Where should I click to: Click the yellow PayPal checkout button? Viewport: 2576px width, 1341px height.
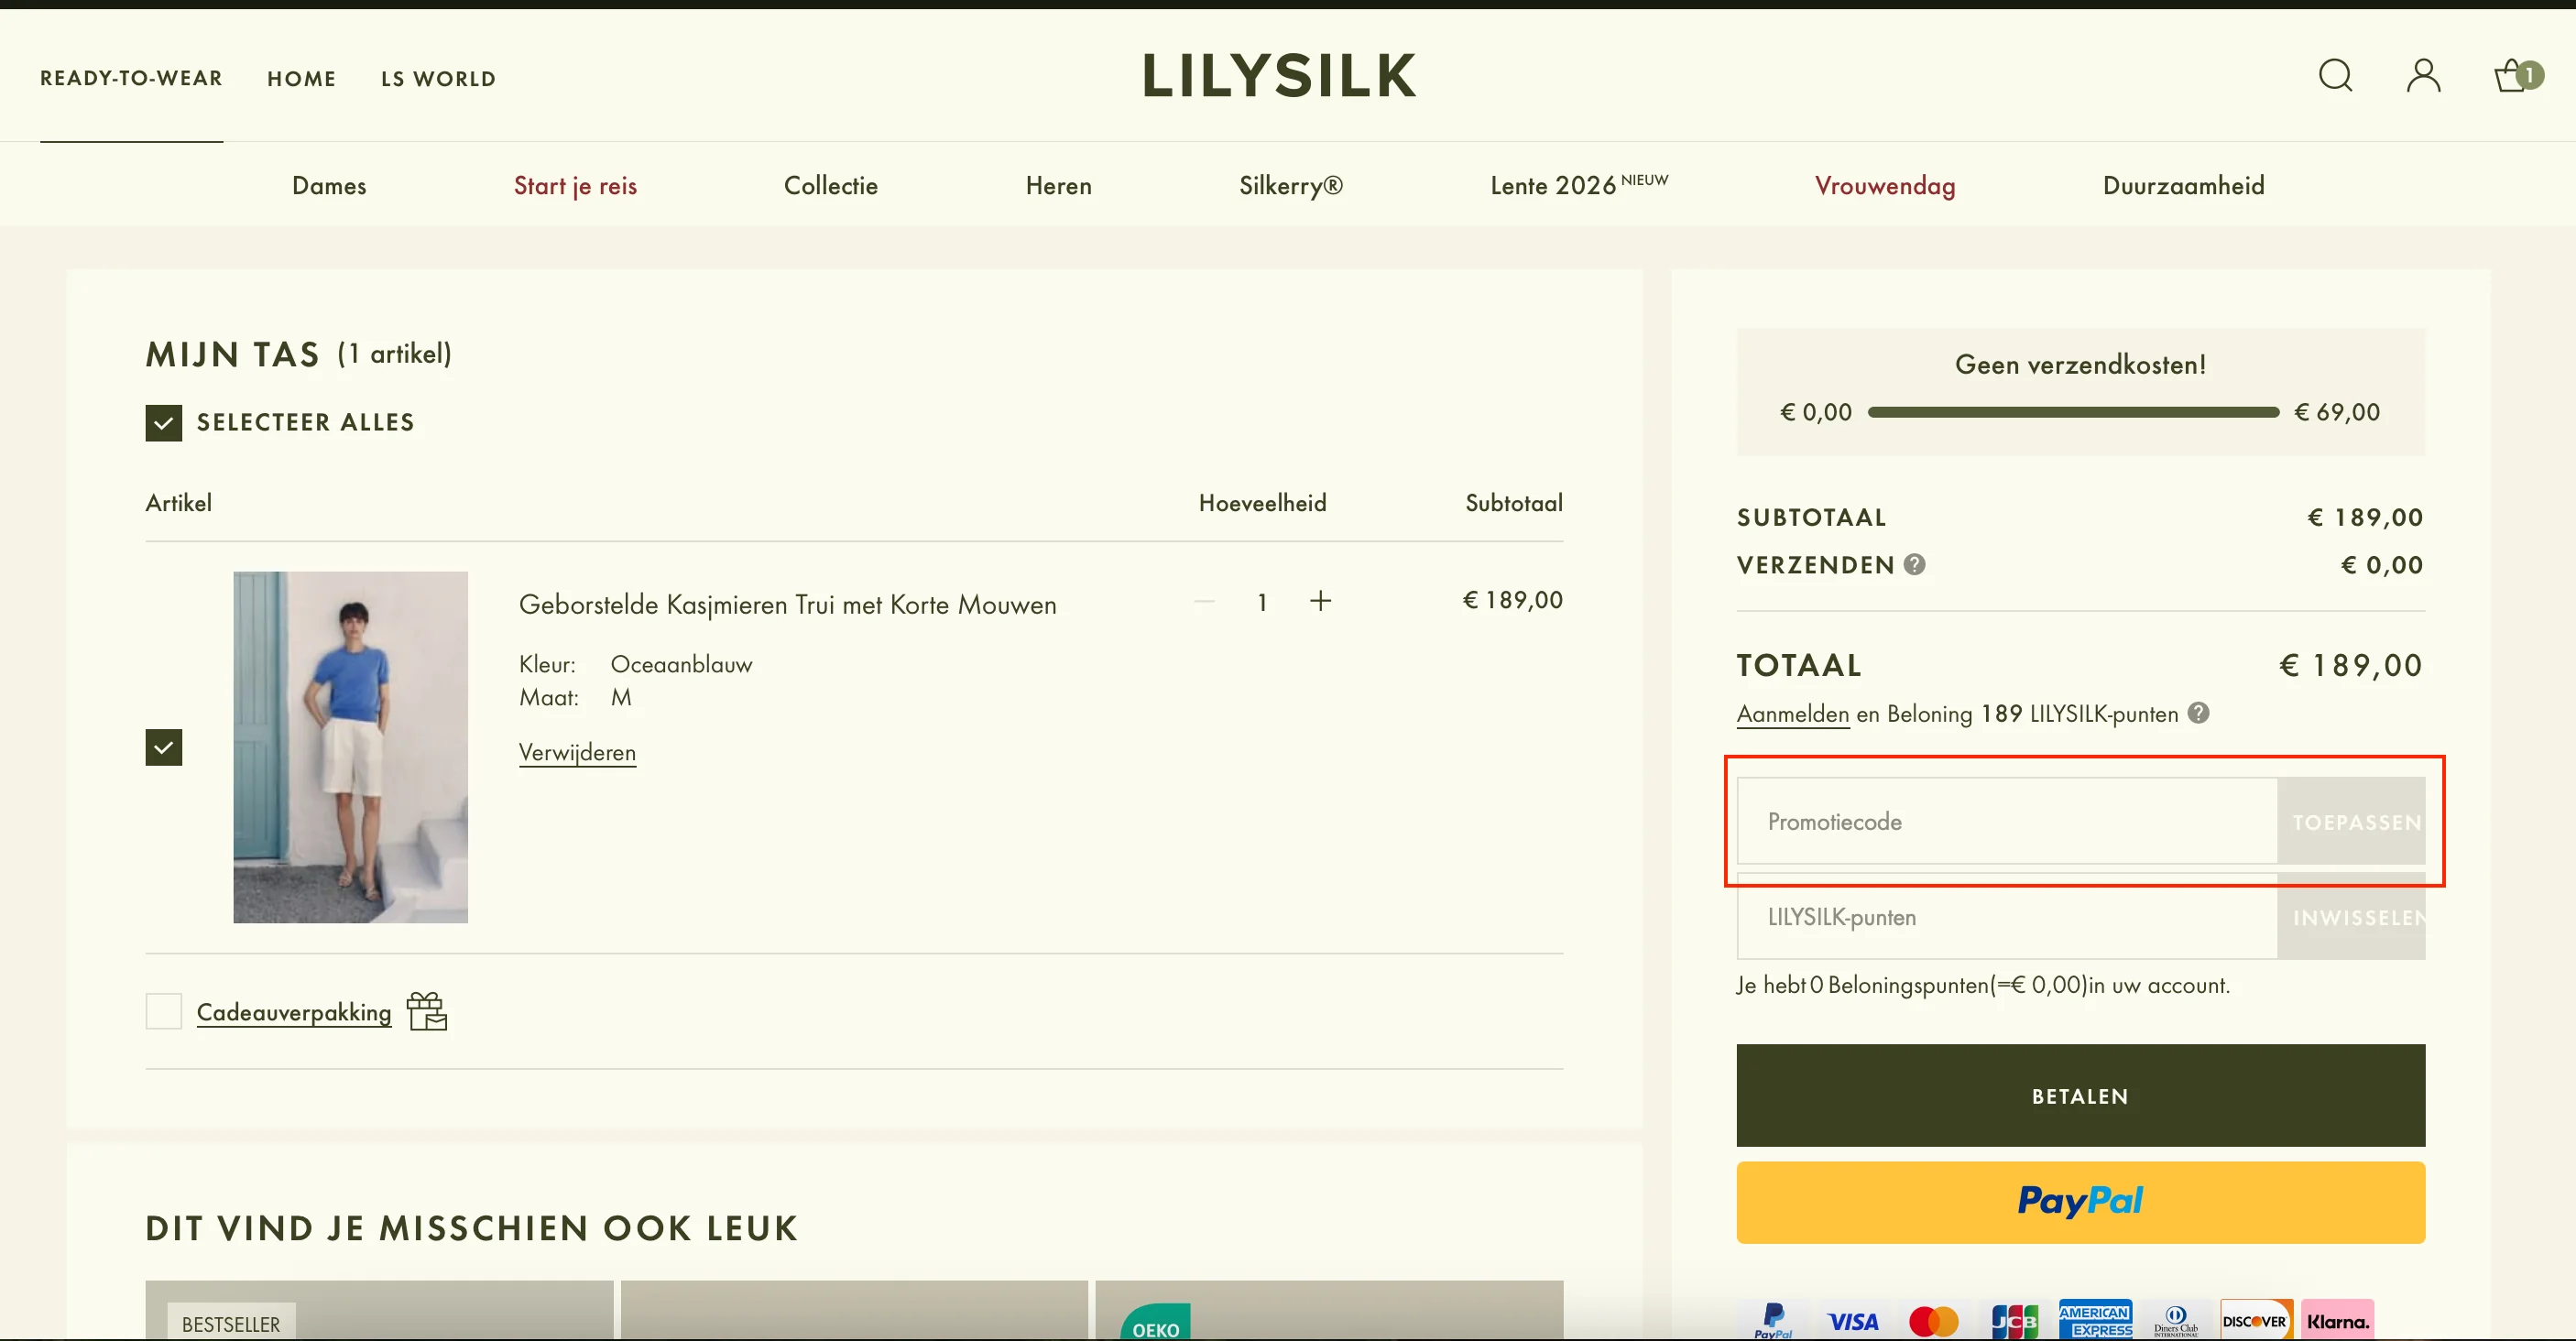point(2080,1202)
